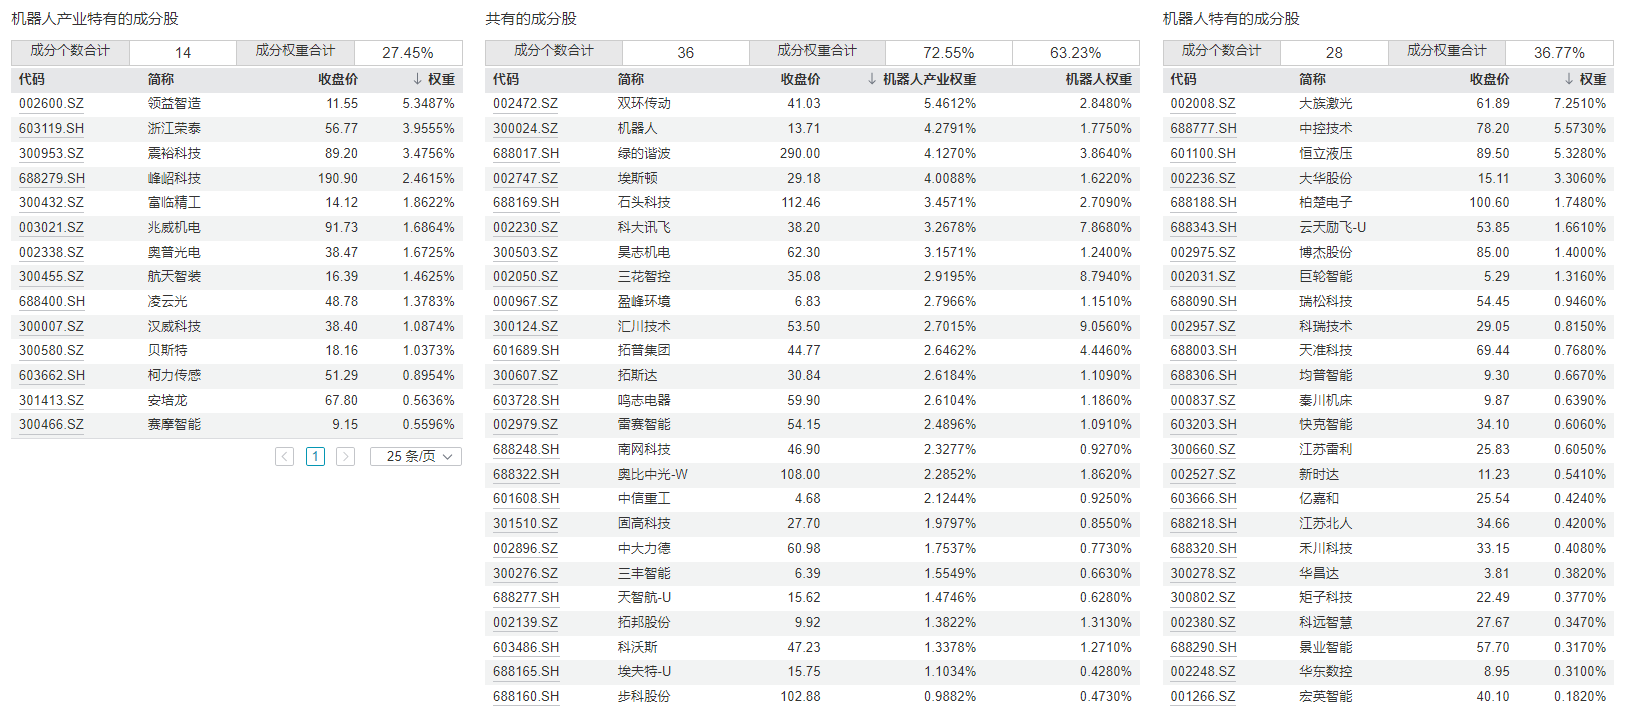Click 收盘价 header in the left table
1625x712 pixels.
338,79
